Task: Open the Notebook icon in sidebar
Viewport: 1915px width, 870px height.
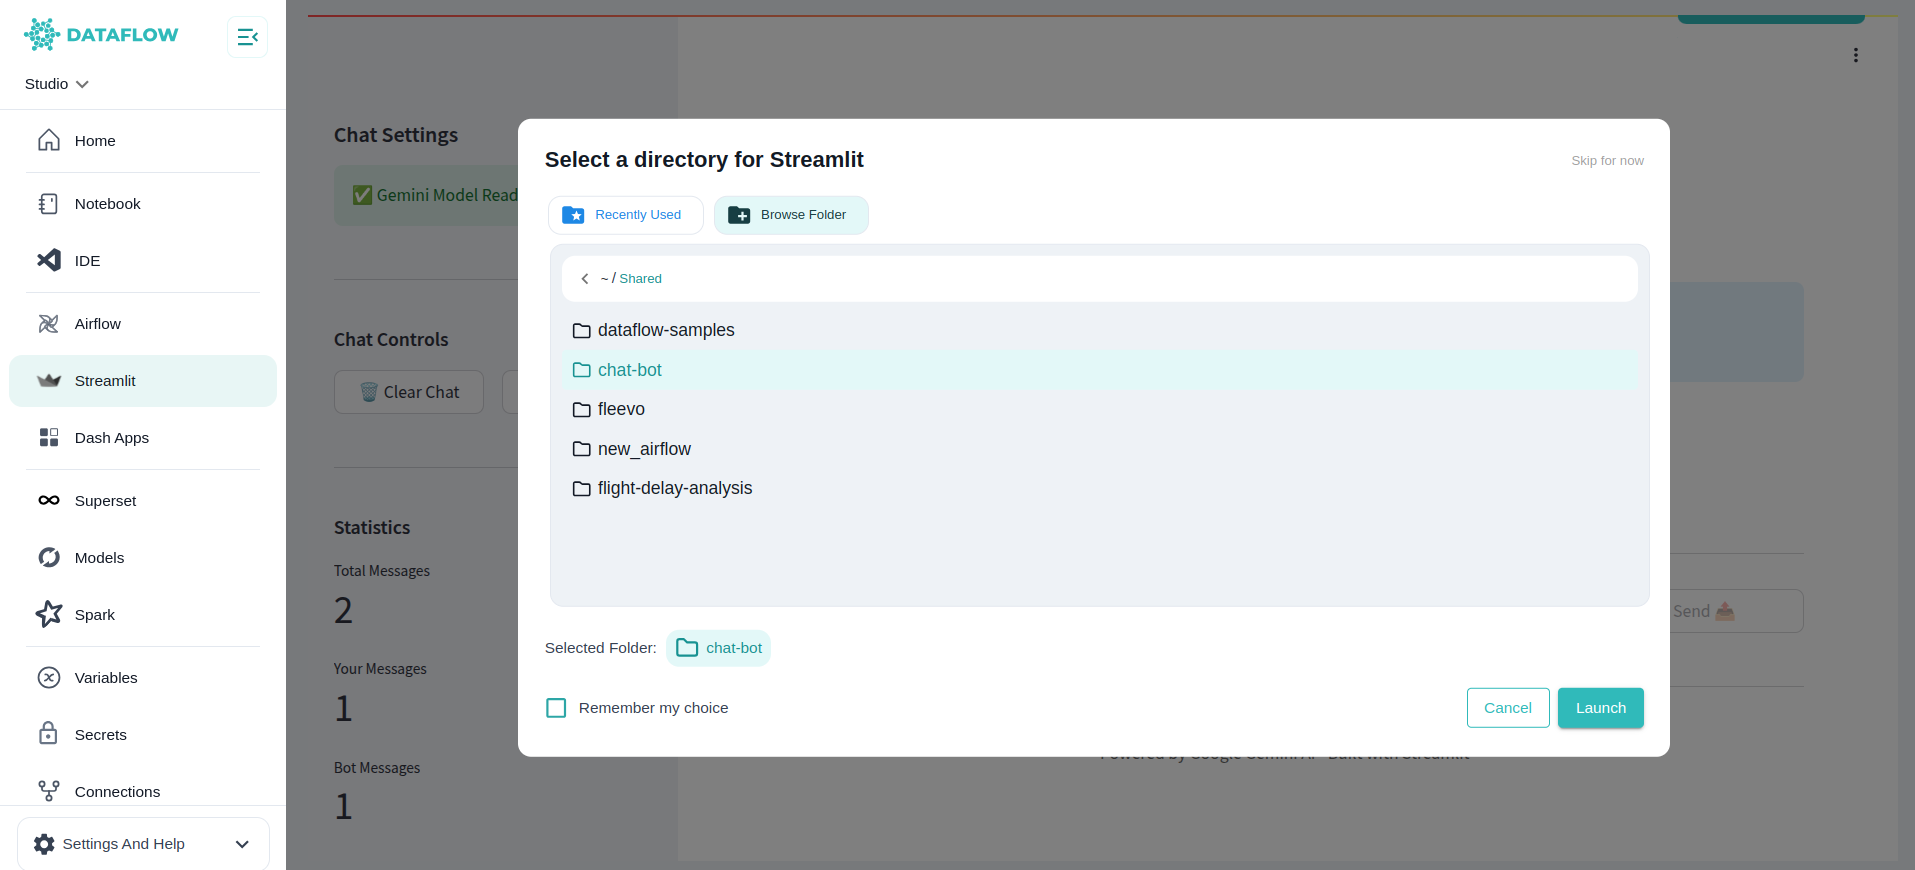Action: (x=48, y=204)
